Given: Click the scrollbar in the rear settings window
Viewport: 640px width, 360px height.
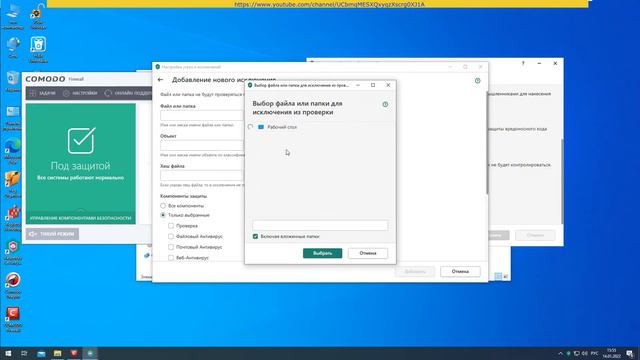Looking at the screenshot, I should pos(562,181).
